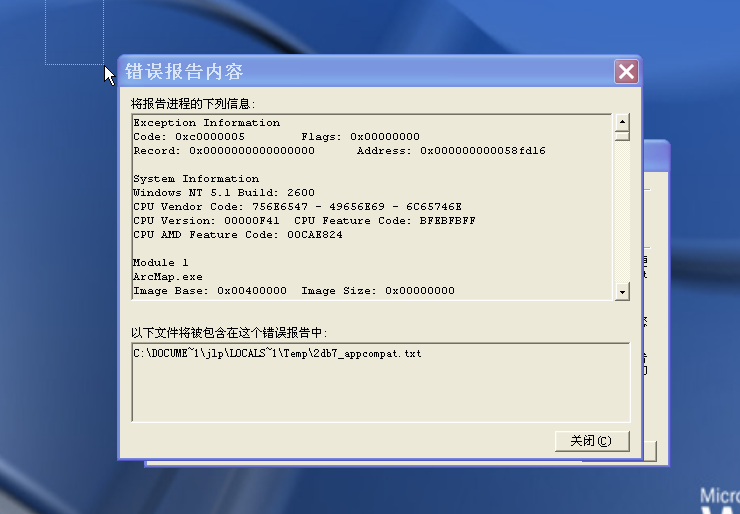740x514 pixels.
Task: Click the 关闭(C) button
Action: point(592,441)
